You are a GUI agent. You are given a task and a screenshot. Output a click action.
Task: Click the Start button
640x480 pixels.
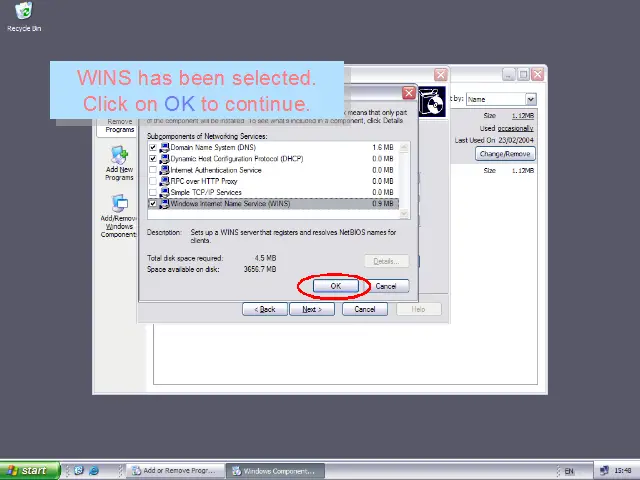pyautogui.click(x=30, y=471)
